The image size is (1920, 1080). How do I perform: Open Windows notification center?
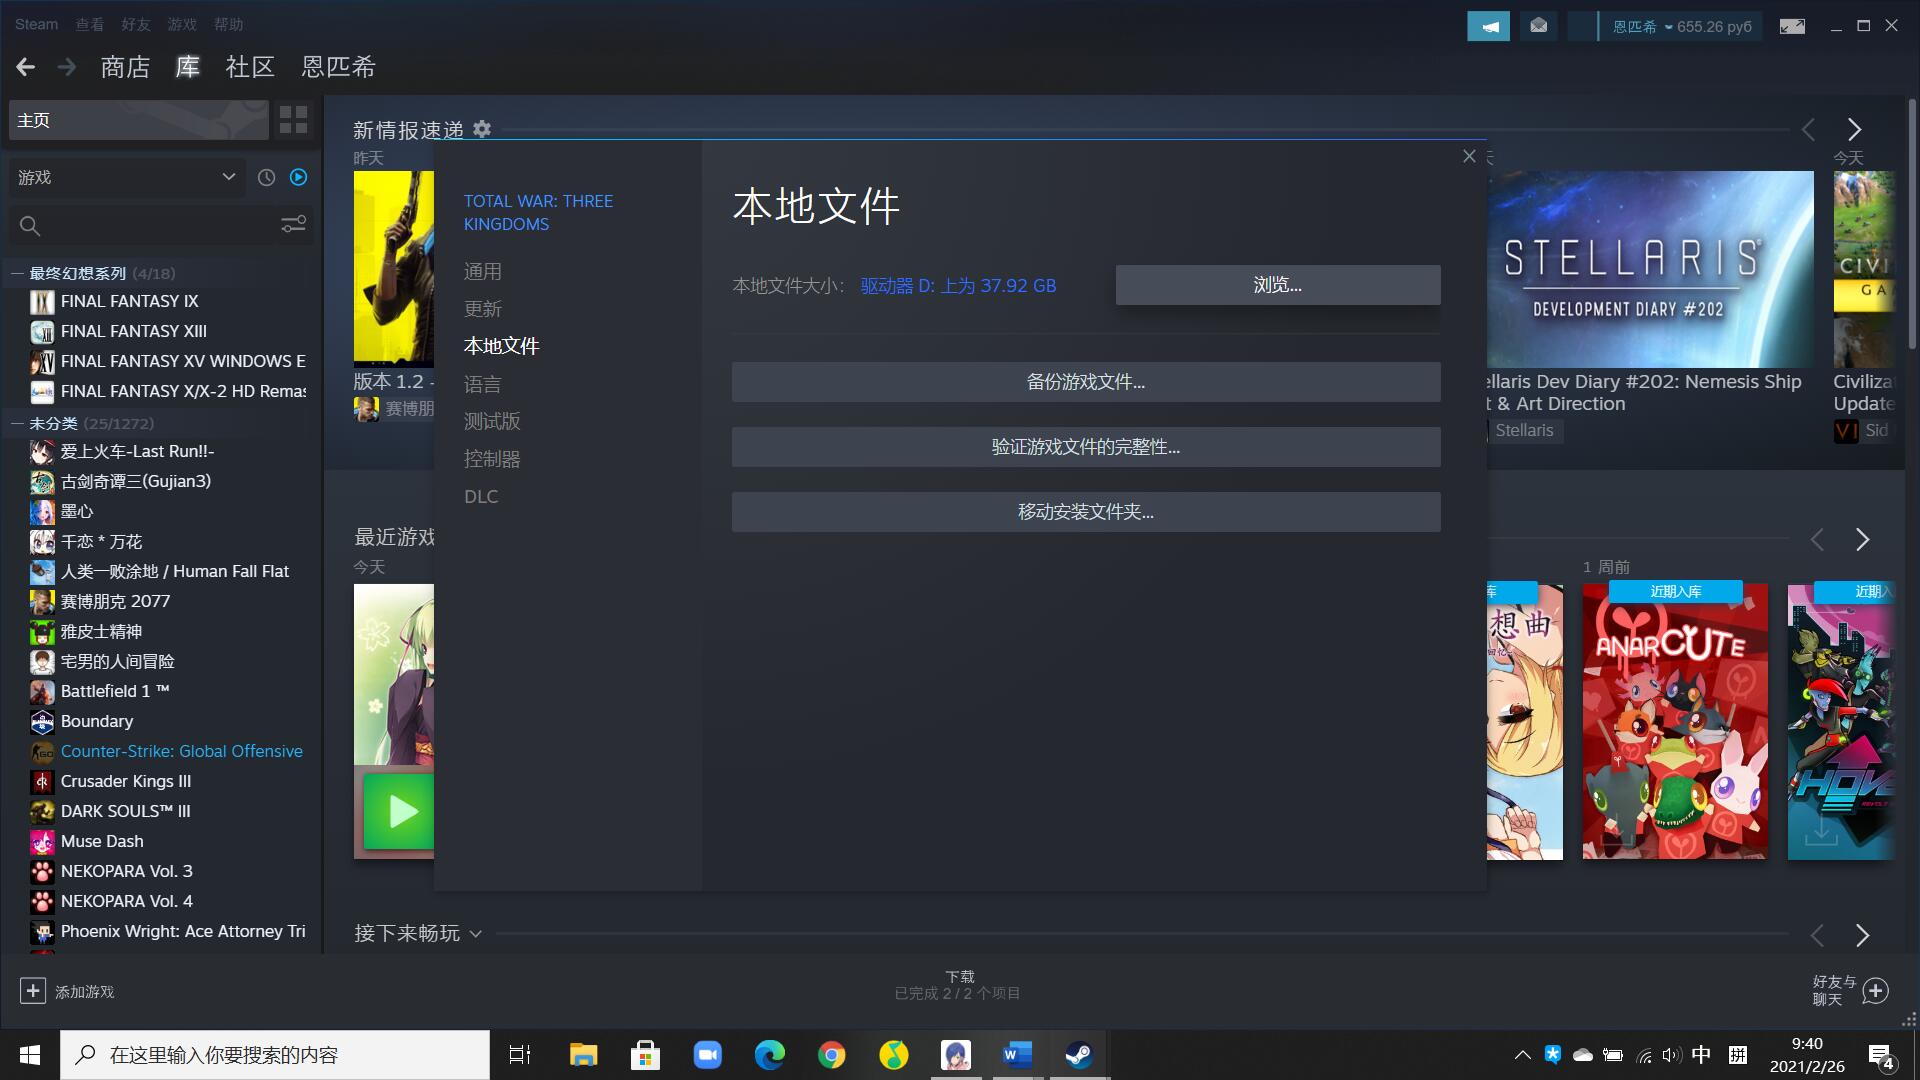coord(1880,1056)
